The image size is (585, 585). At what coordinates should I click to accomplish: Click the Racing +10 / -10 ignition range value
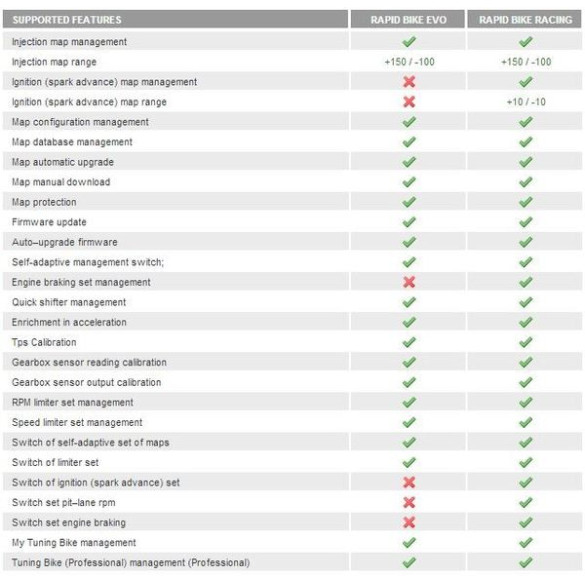click(526, 102)
